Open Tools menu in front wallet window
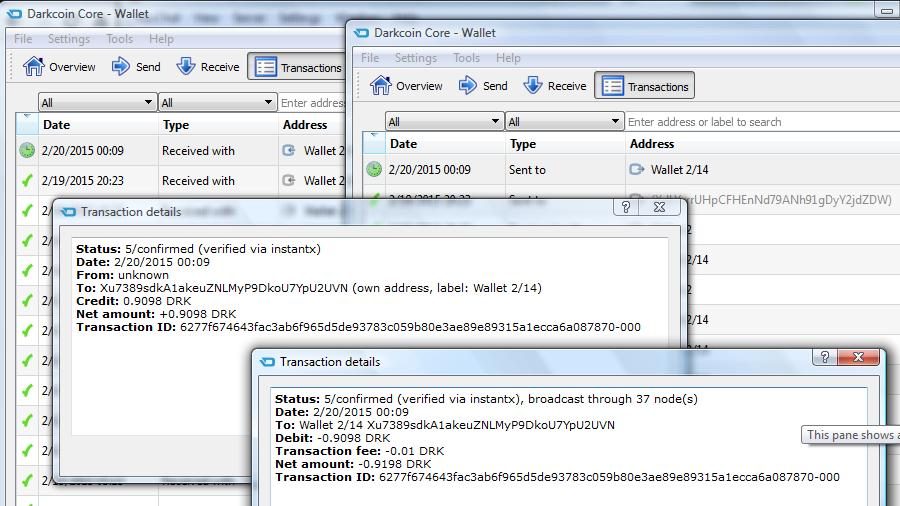Viewport: 900px width, 506px height. tap(467, 58)
